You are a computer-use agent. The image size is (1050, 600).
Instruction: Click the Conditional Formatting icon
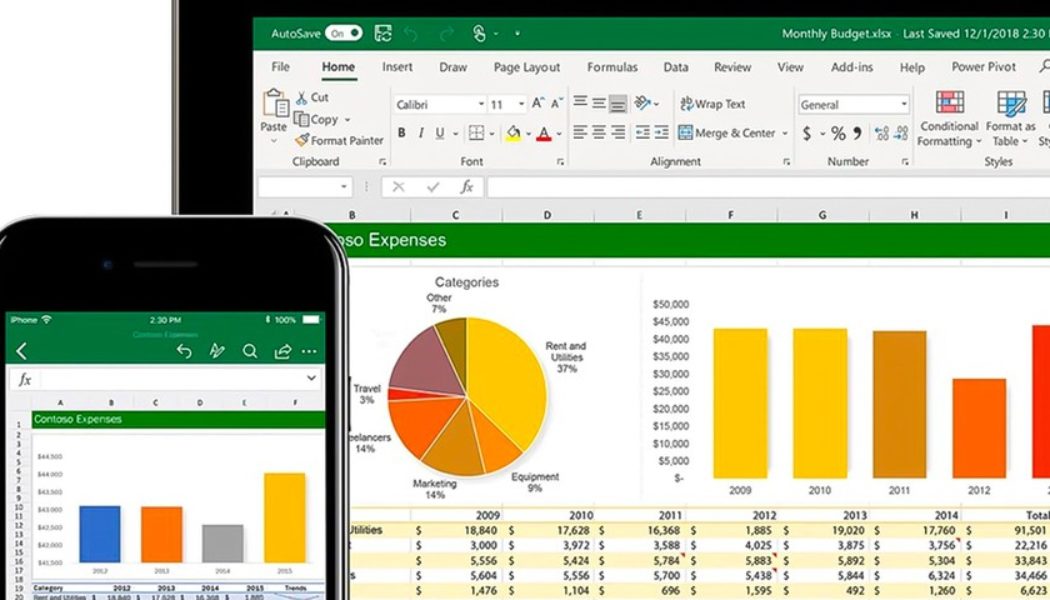pyautogui.click(x=949, y=104)
